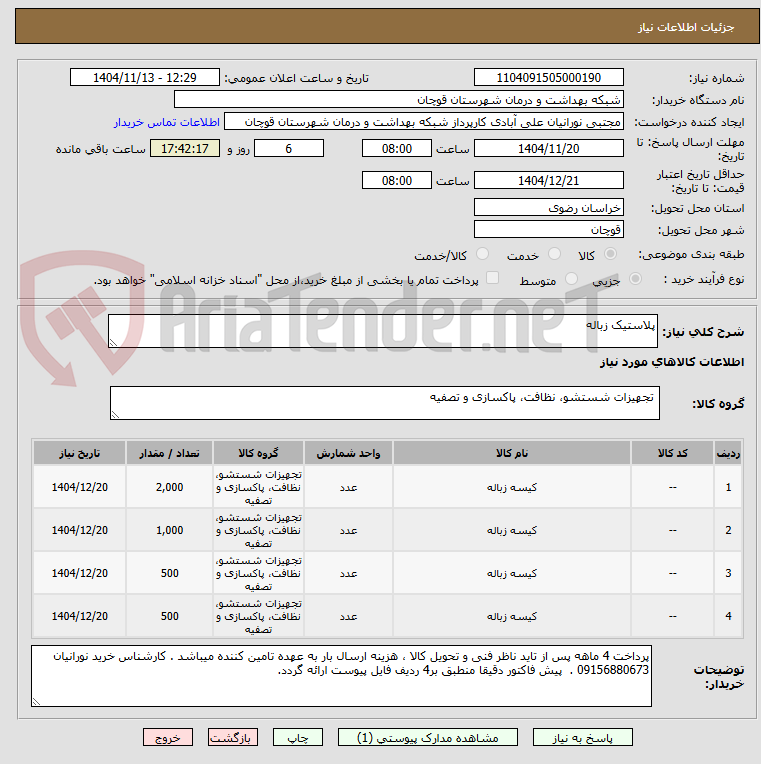Click the request creator name field
Screen dimensions: 761x764
(424, 122)
